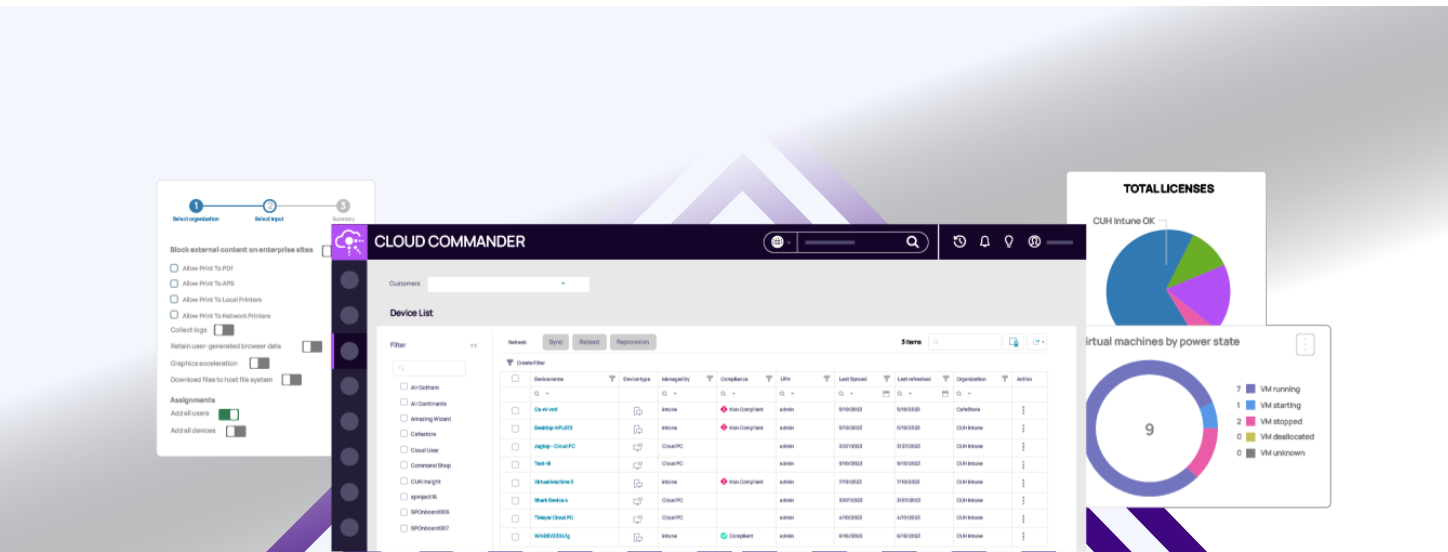The height and width of the screenshot is (552, 1448).
Task: Go to step 3 Summary
Action: [x=343, y=206]
